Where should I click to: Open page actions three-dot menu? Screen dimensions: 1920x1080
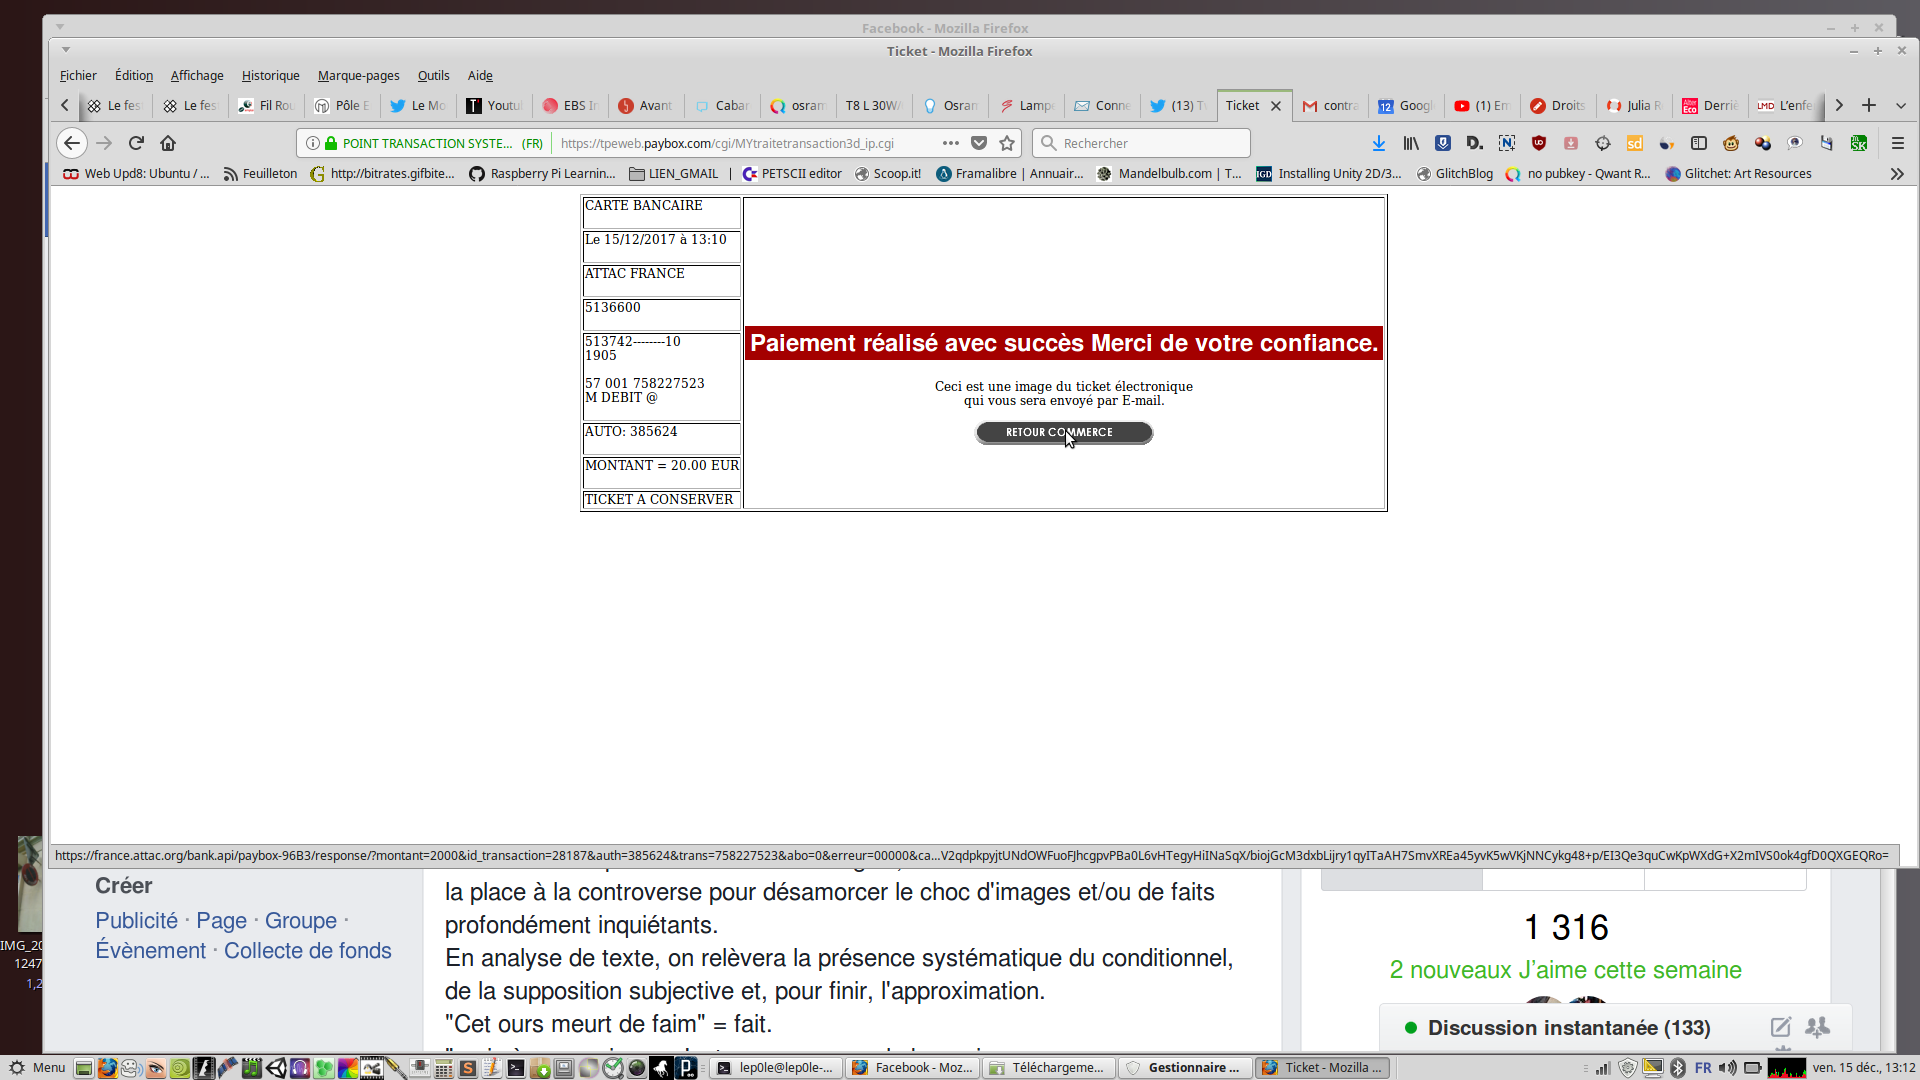951,143
